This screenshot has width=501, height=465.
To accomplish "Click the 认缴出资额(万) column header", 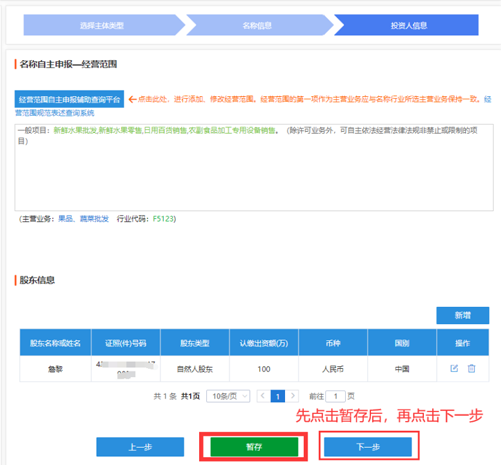I will 264,343.
